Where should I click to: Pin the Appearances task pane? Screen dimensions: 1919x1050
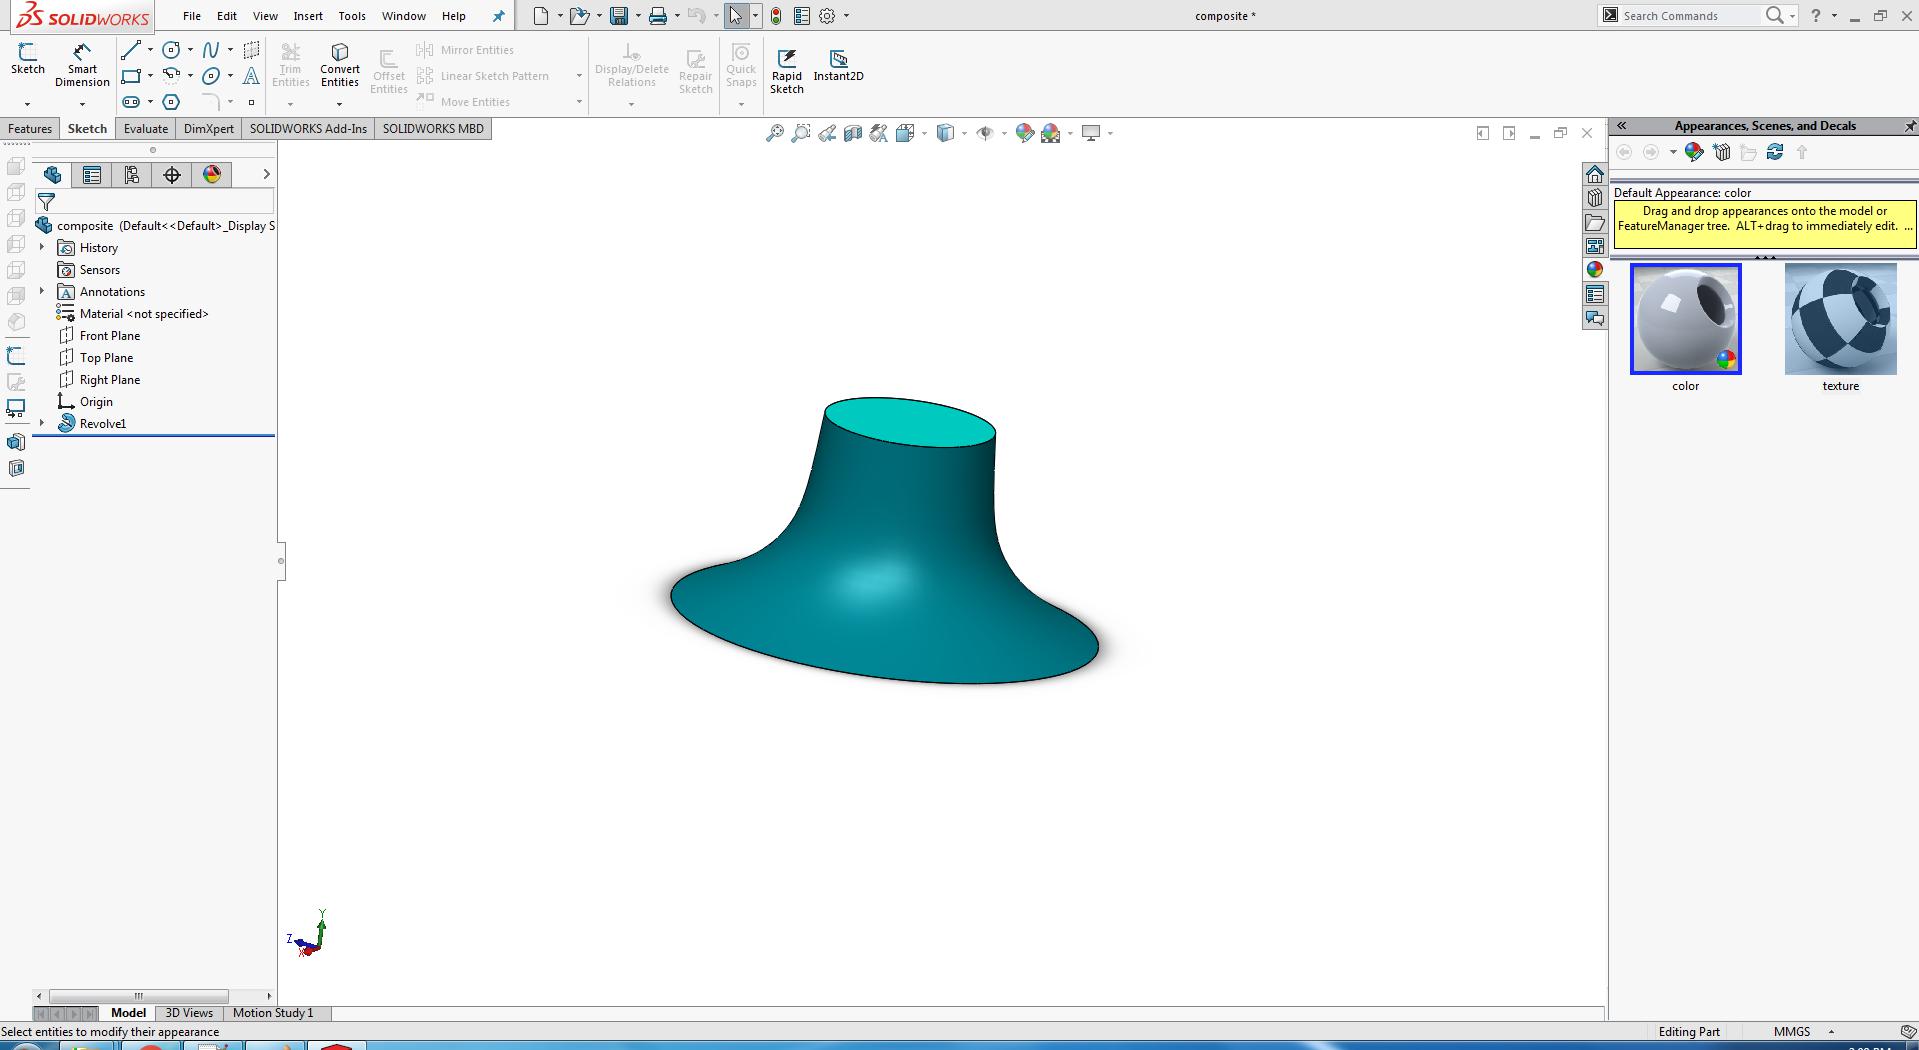pyautogui.click(x=1909, y=126)
